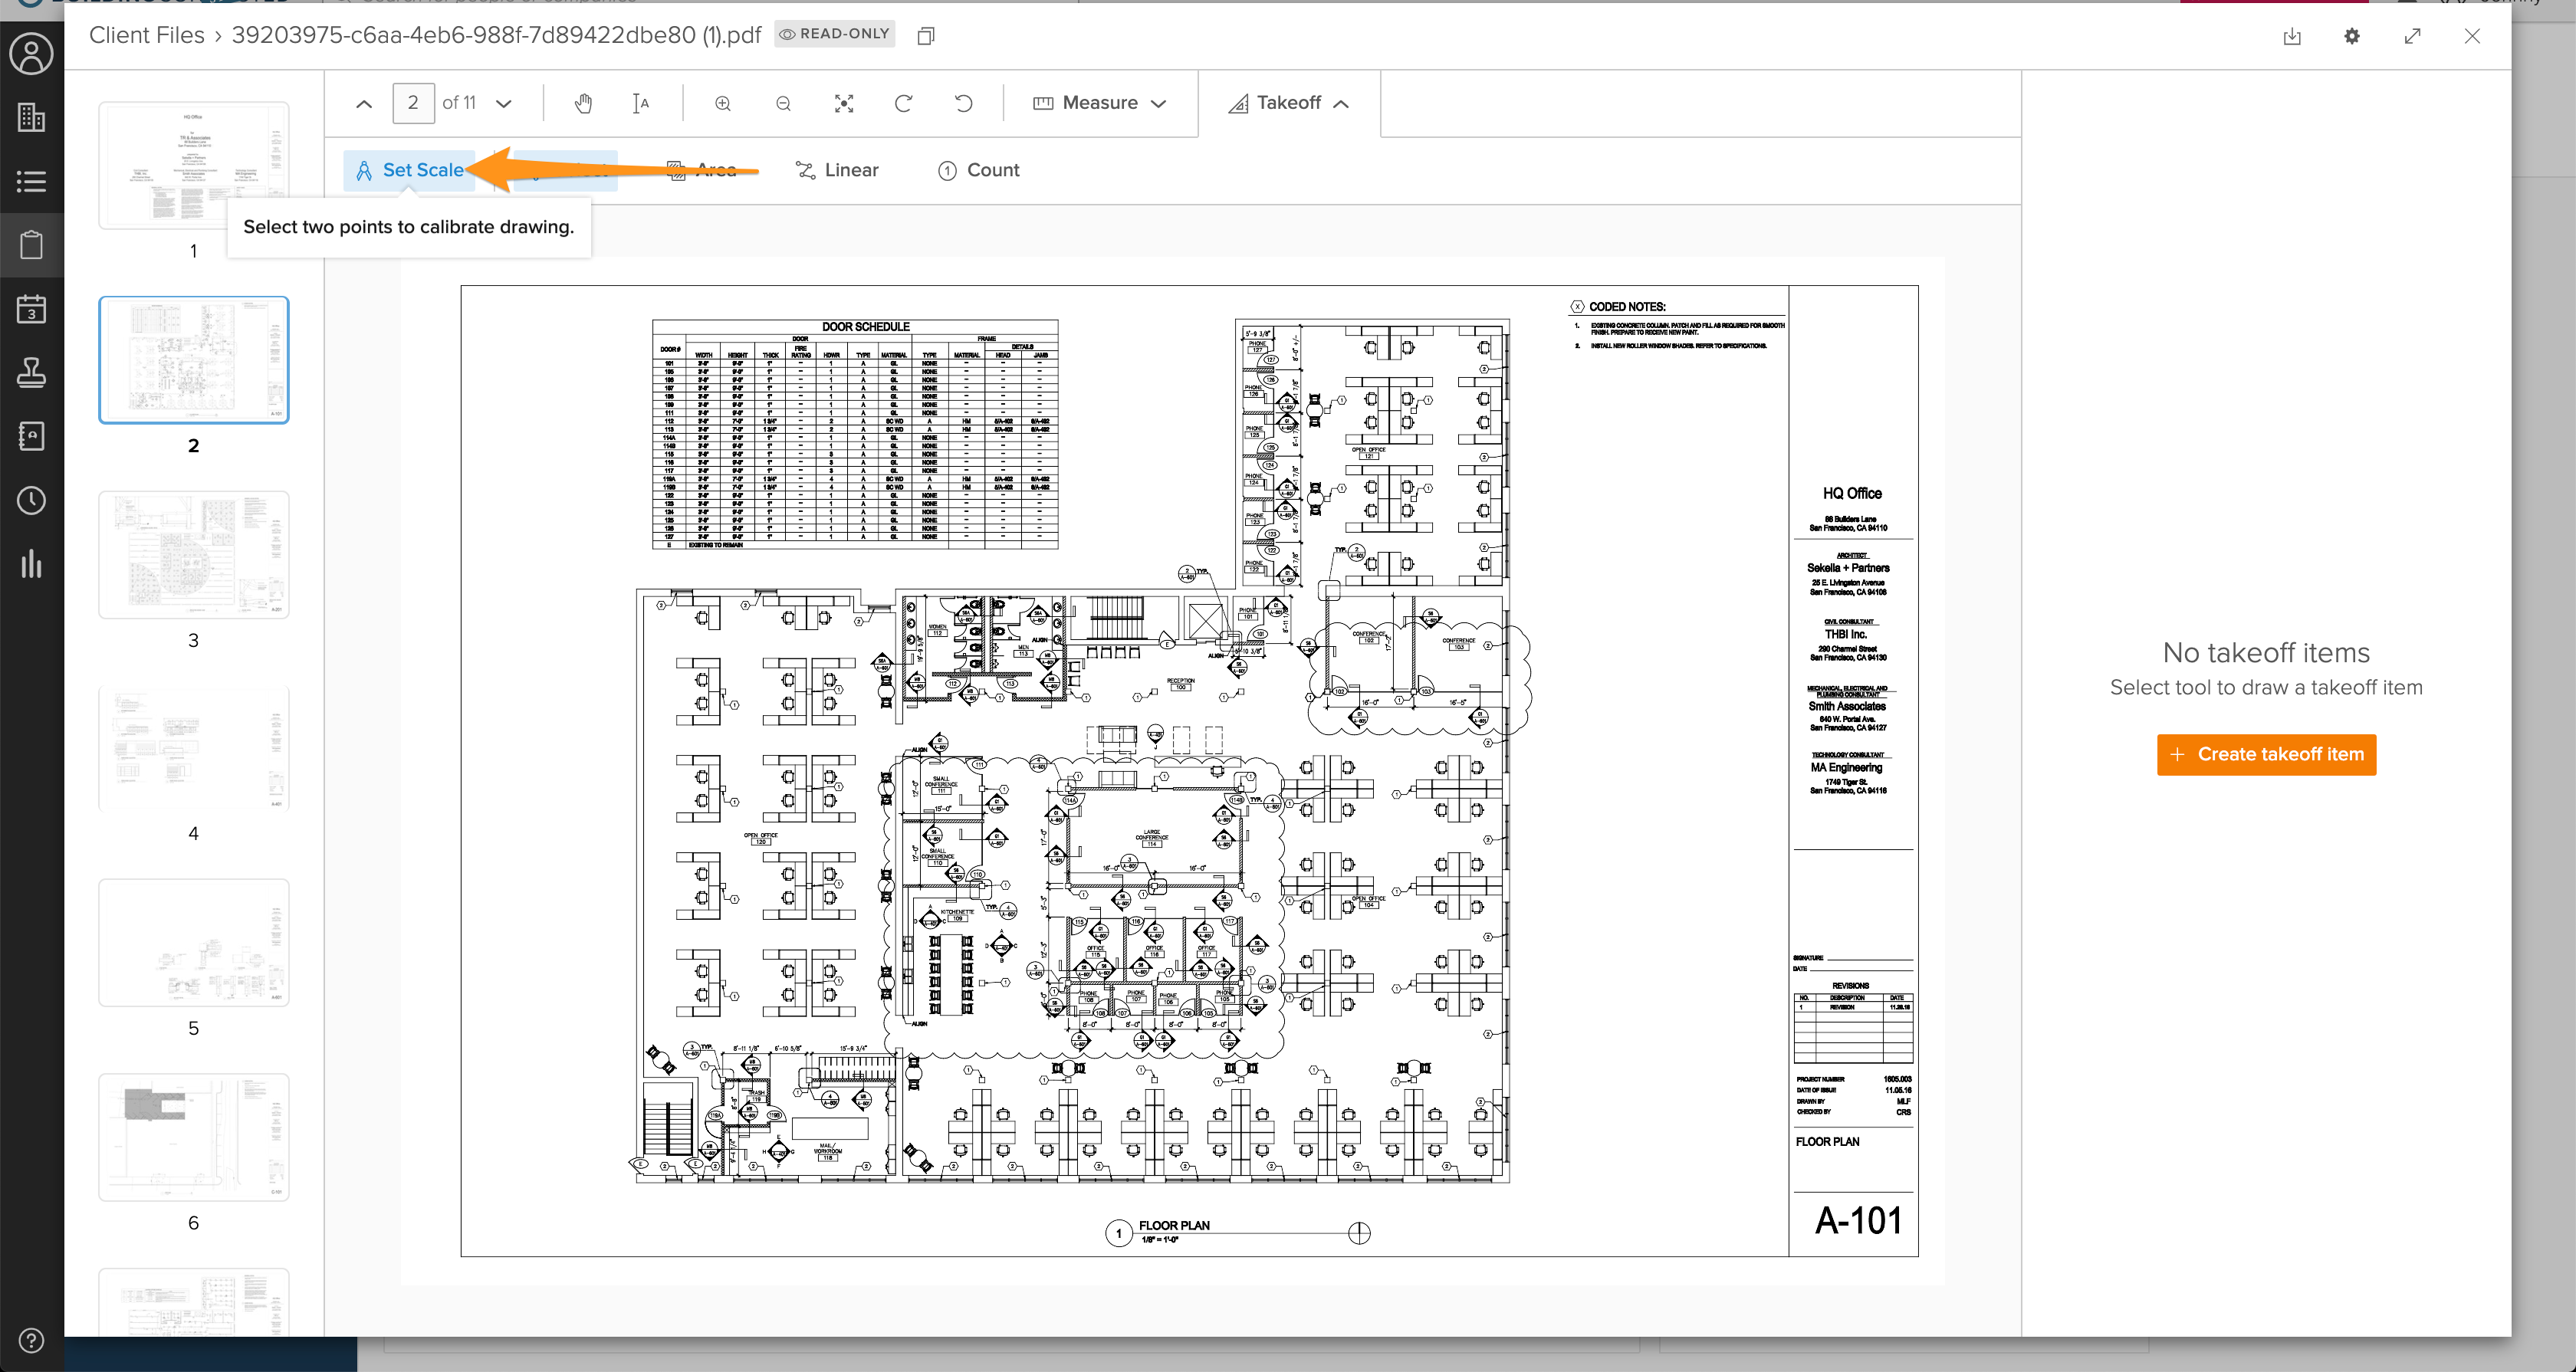2576x1372 pixels.
Task: Click the Set Scale button
Action: 409,170
